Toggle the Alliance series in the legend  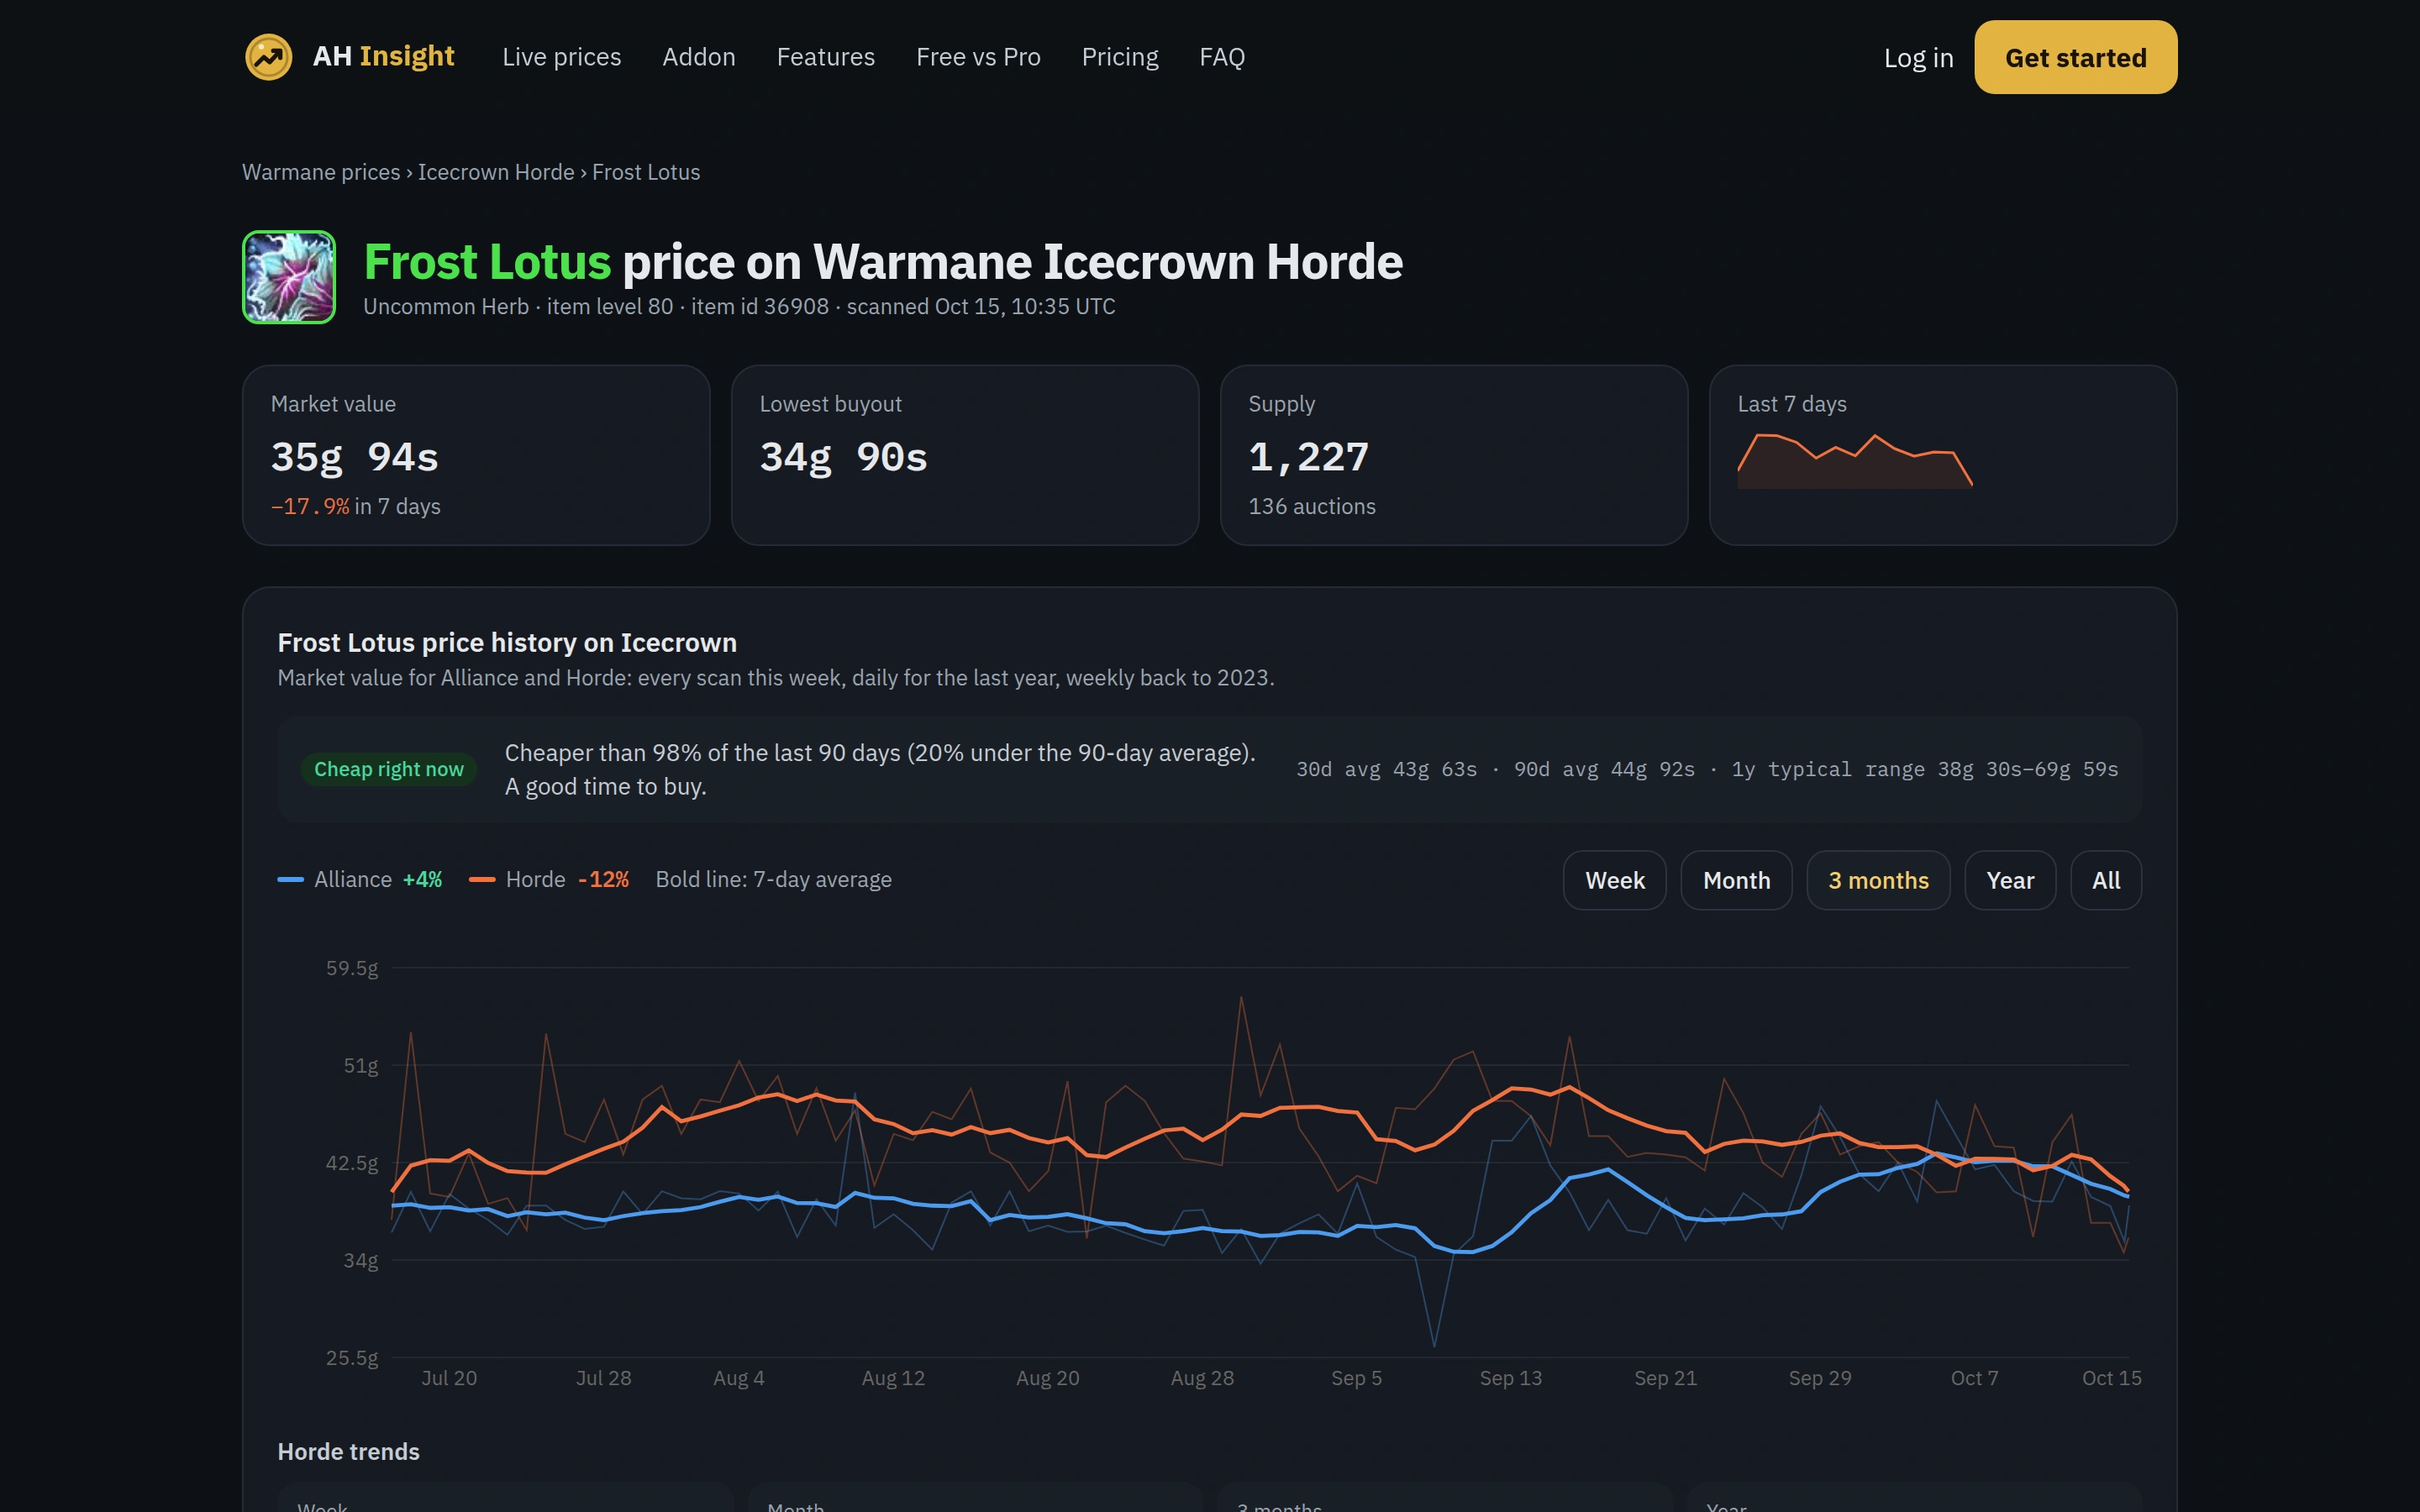360,879
